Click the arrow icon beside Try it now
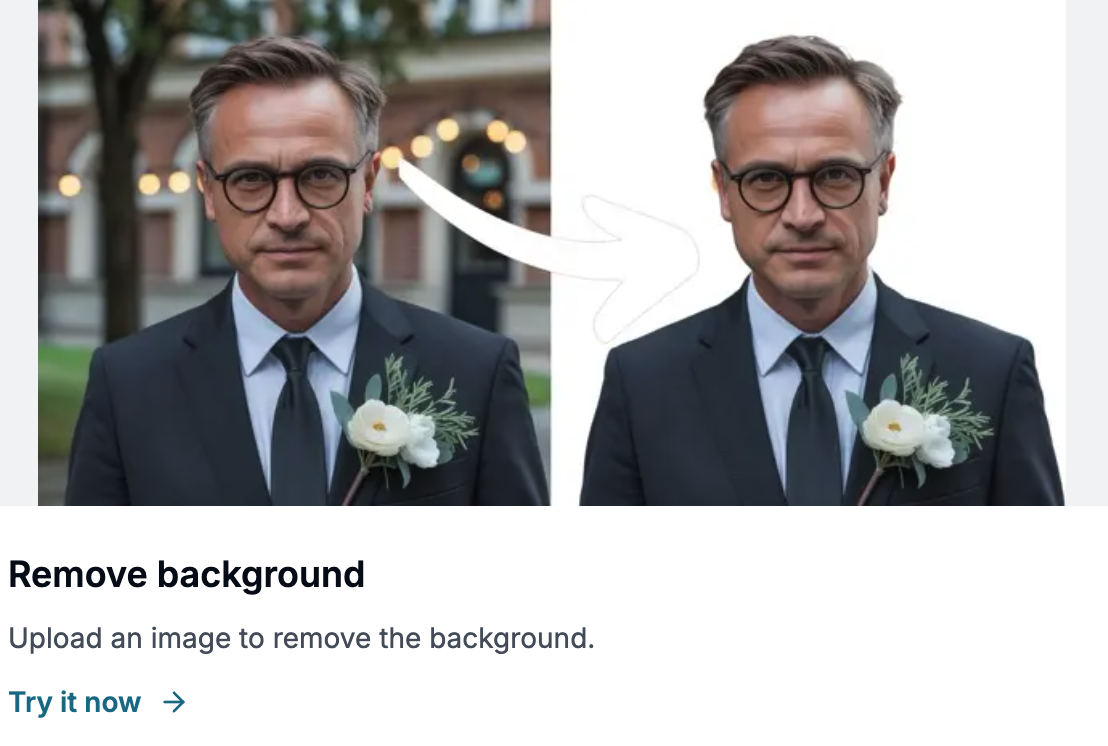 174,702
